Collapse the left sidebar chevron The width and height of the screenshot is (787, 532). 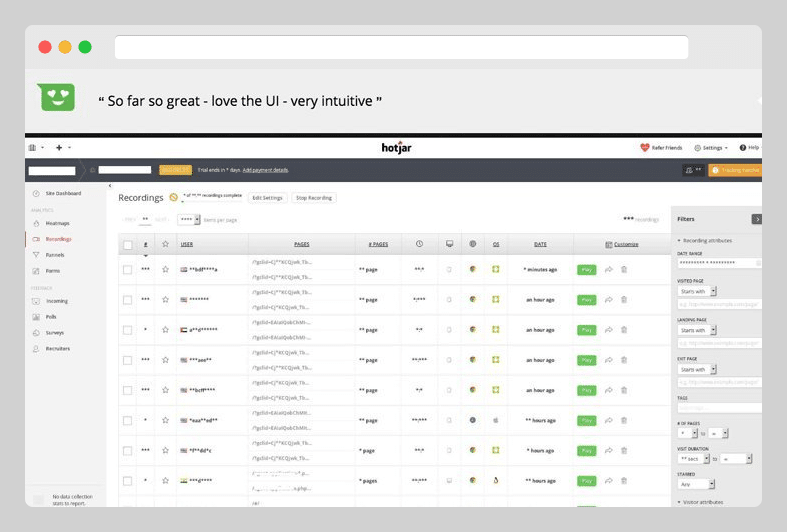point(110,186)
